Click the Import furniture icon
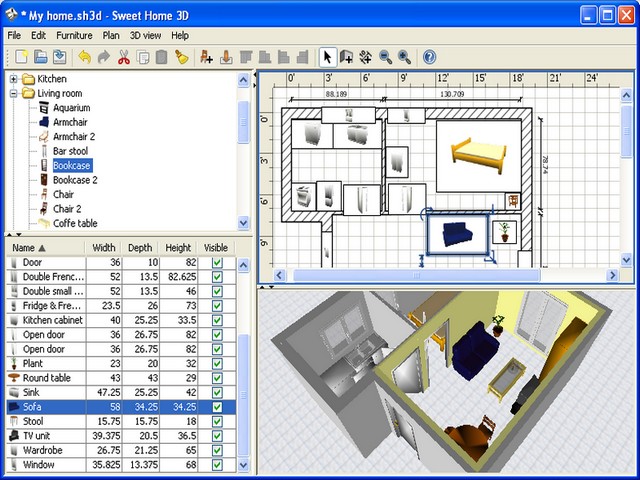The height and width of the screenshot is (480, 640). pos(226,57)
